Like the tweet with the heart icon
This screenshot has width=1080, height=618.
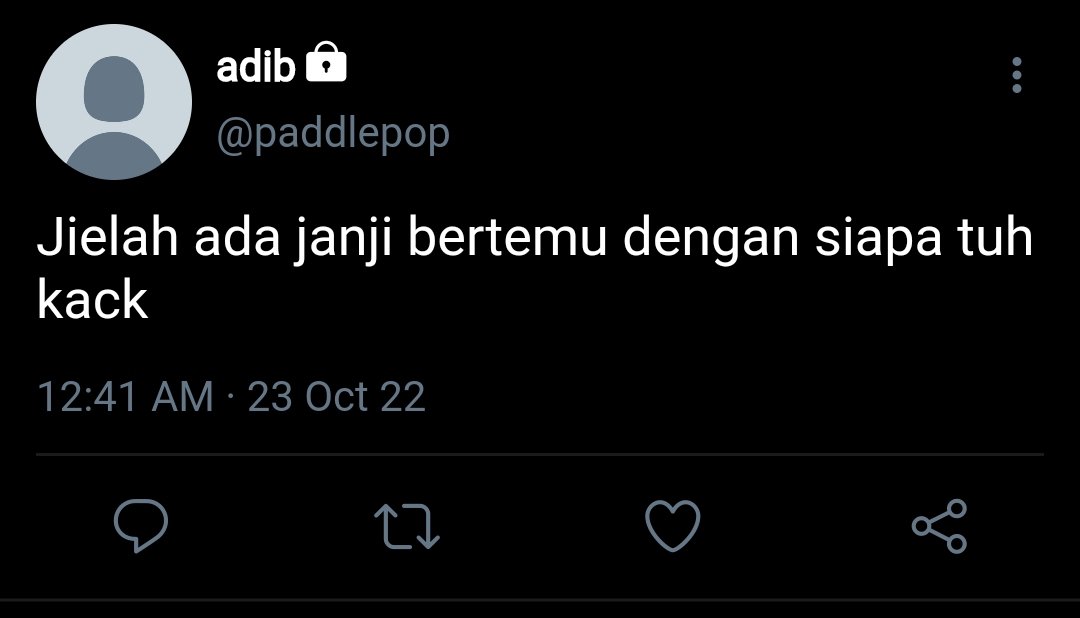pos(672,526)
